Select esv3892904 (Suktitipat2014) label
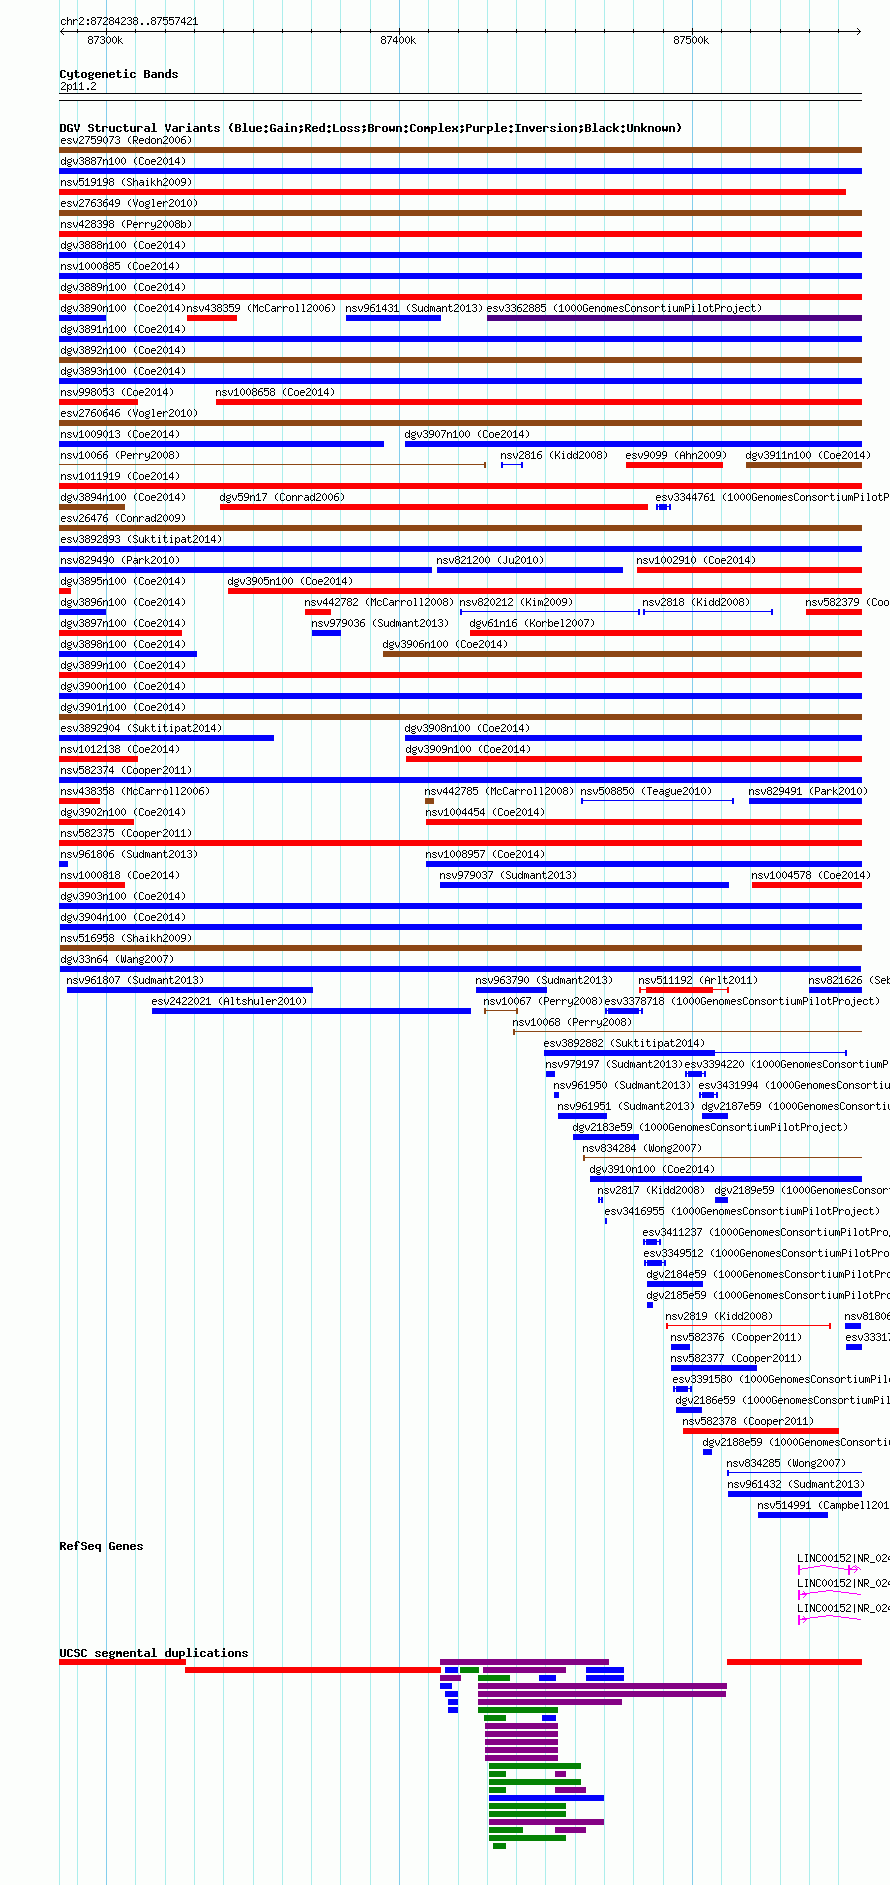Screen dimensions: 890x1885 coord(141,728)
